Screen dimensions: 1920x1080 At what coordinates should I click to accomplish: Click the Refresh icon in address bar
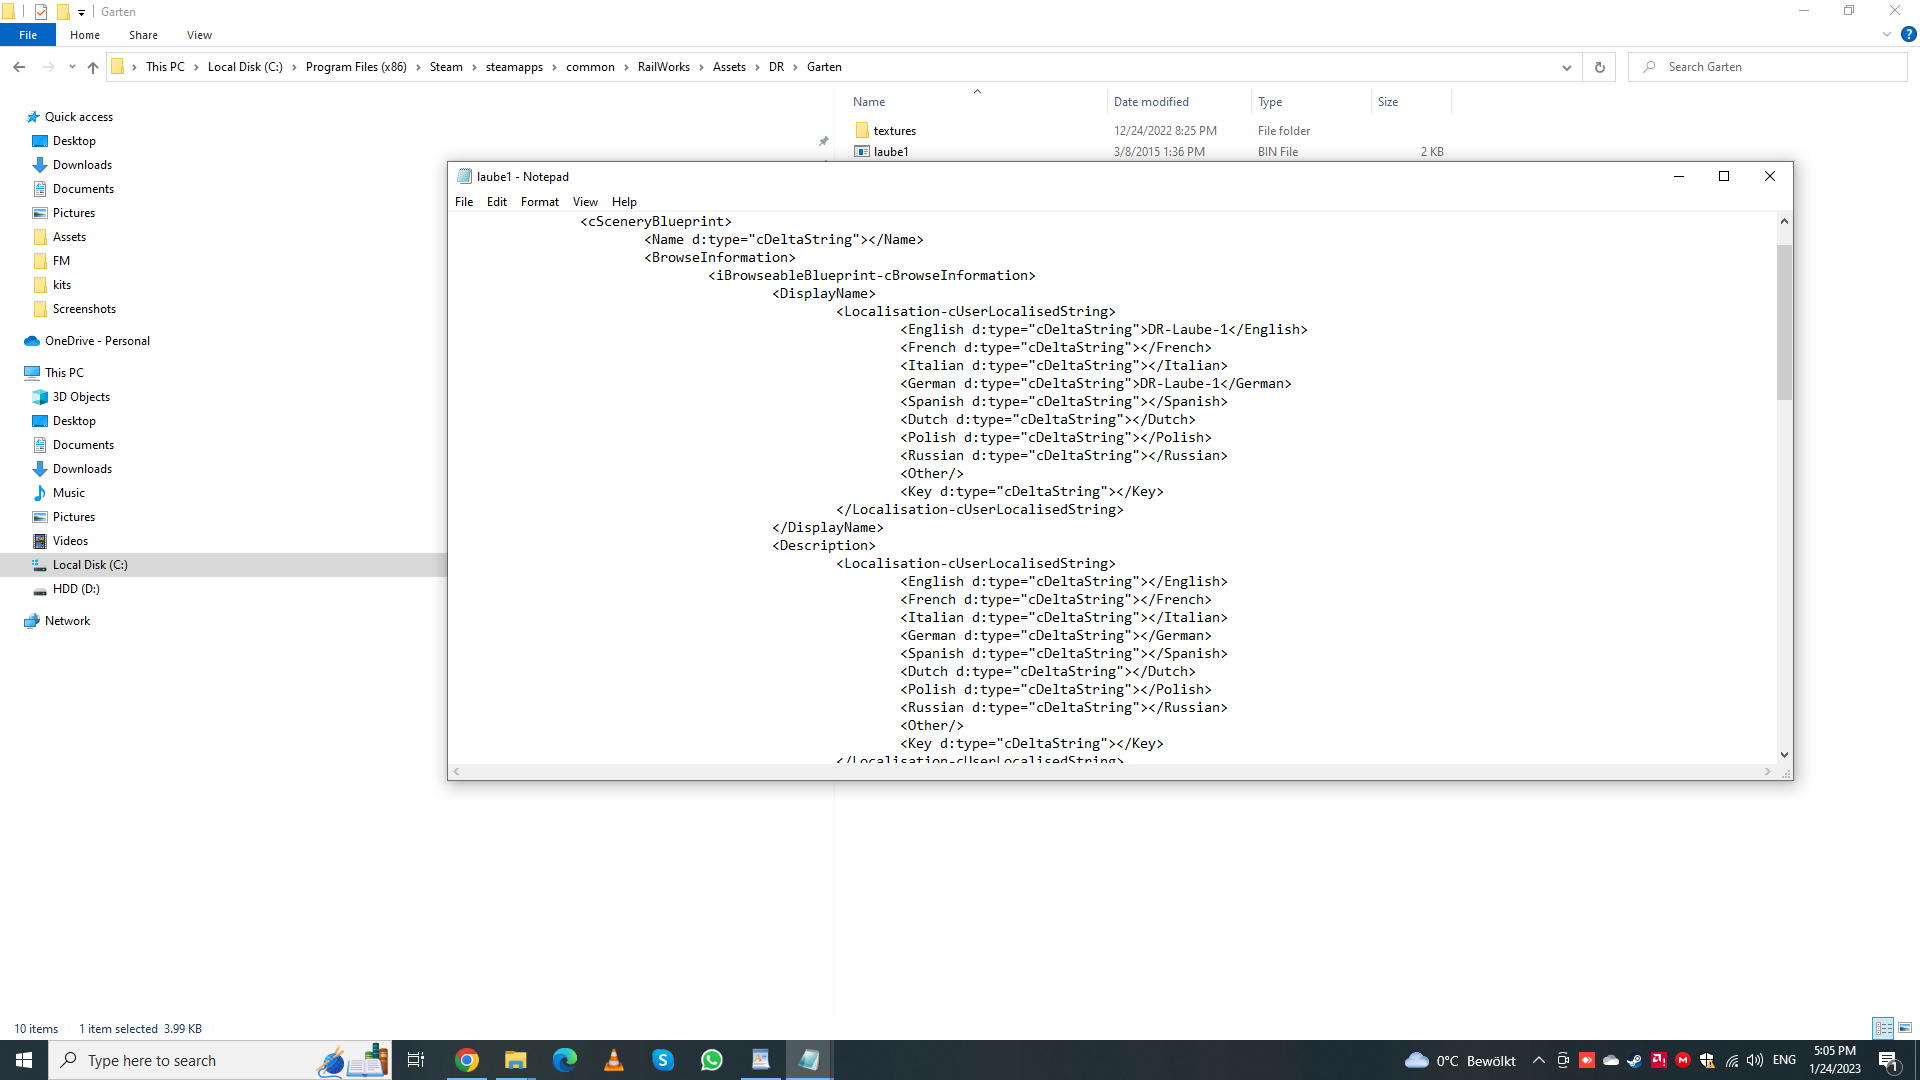(1599, 67)
